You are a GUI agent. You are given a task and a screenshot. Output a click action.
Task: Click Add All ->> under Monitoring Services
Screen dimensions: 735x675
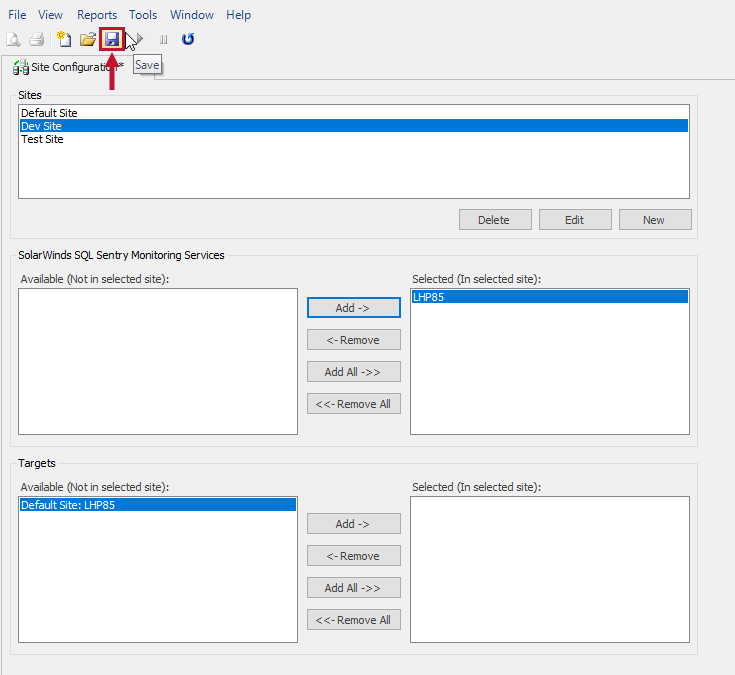[x=354, y=372]
